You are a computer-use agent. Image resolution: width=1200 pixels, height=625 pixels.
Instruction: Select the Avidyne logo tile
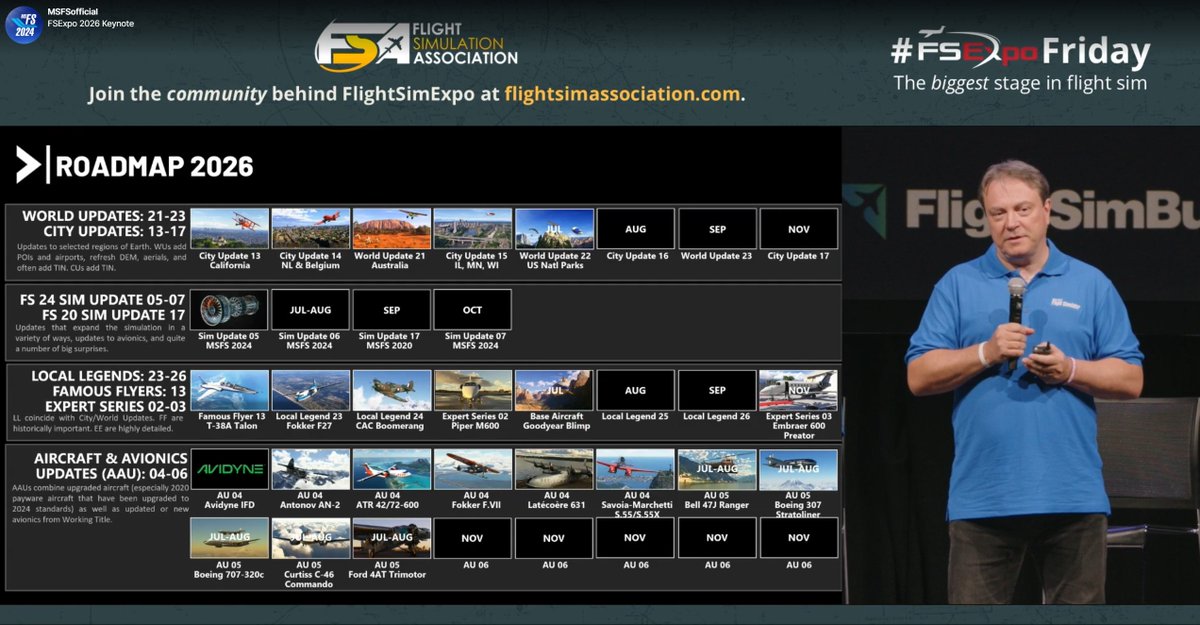point(229,469)
